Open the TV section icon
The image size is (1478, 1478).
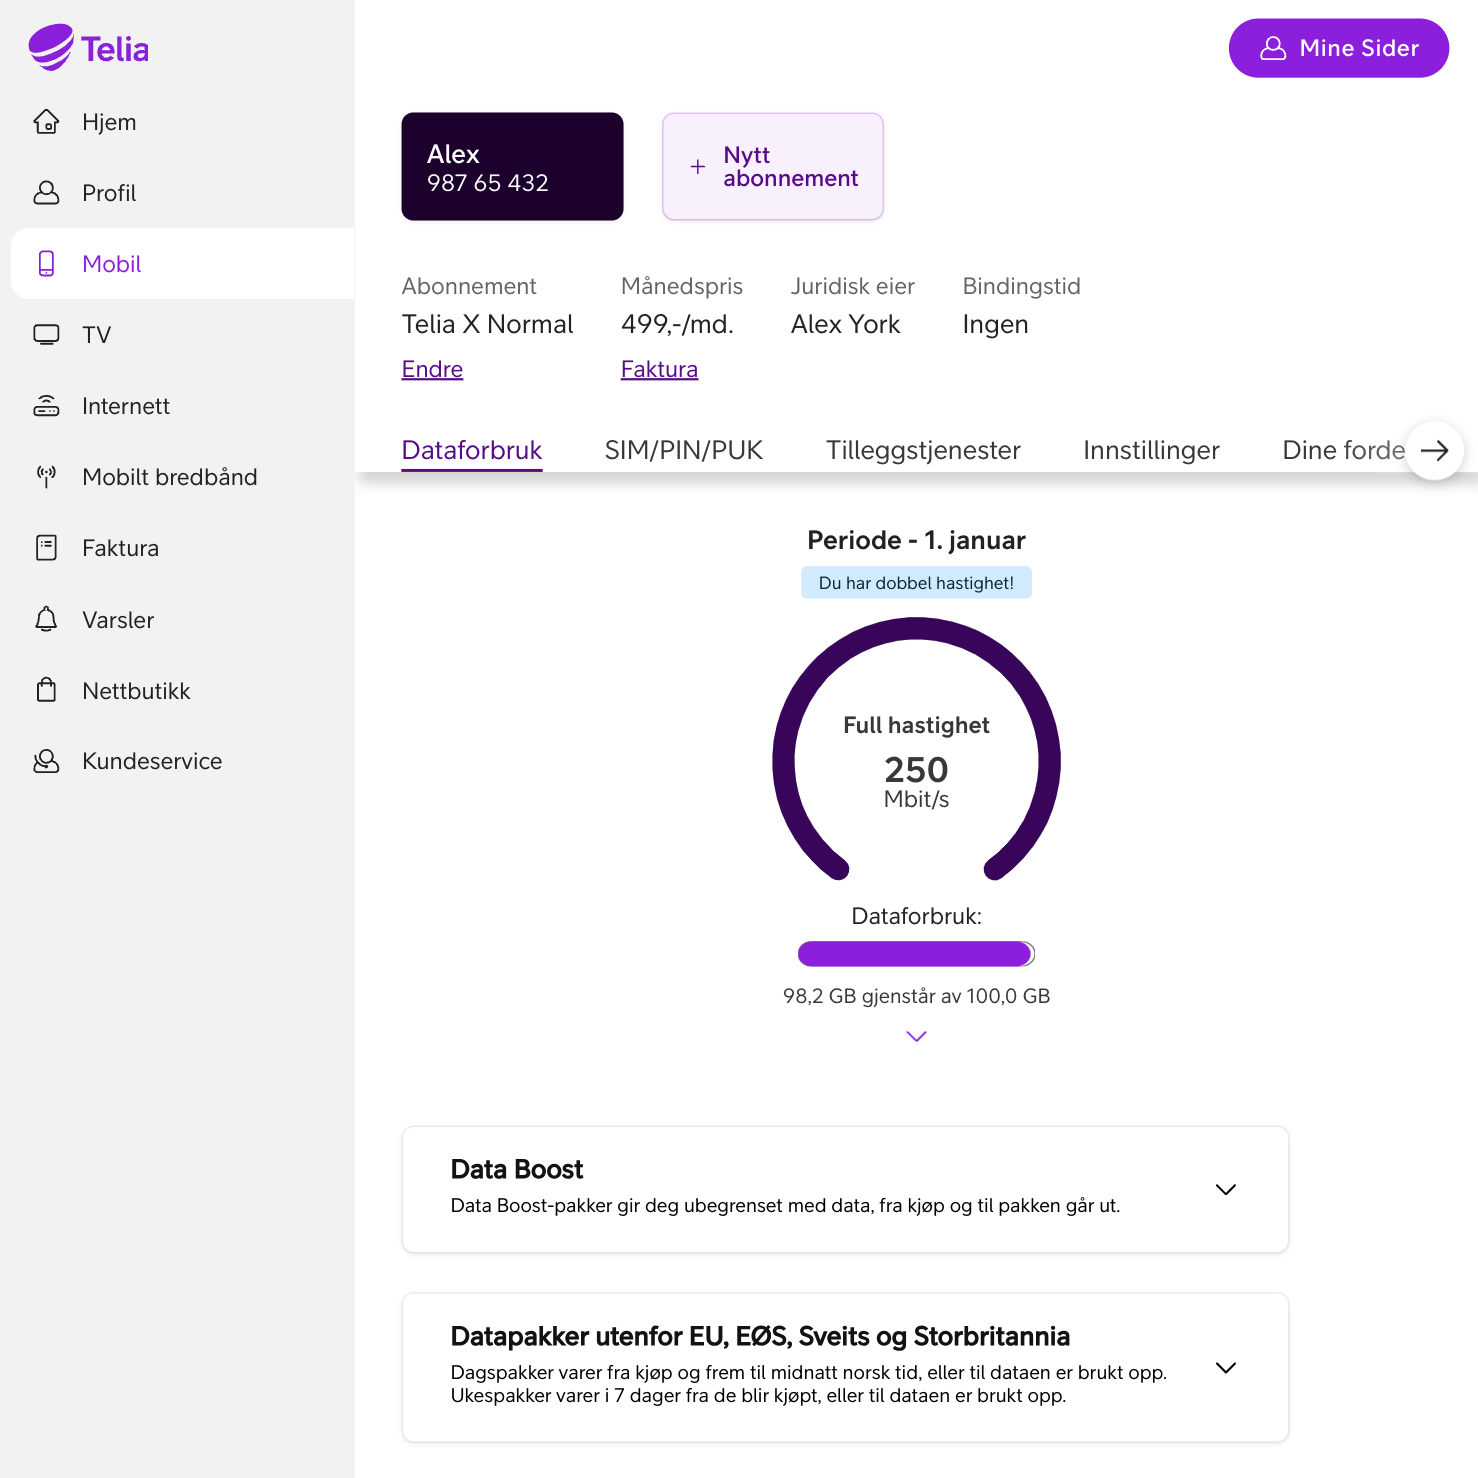(x=47, y=334)
